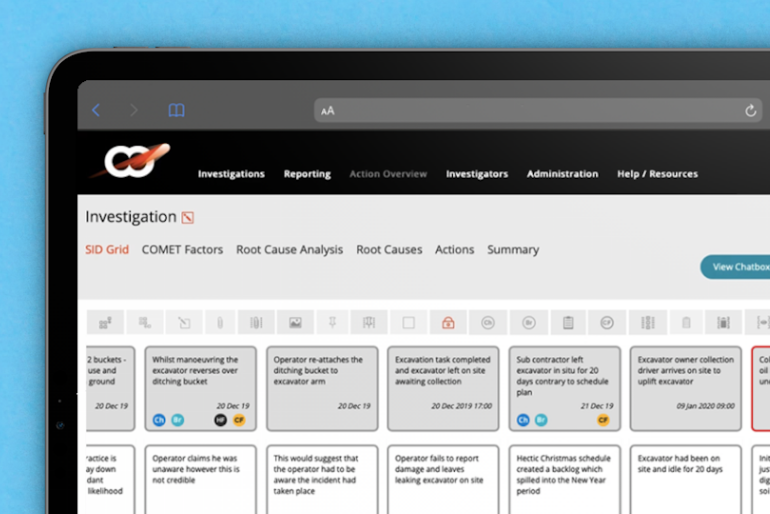Click the trash delete toolbar icon
770x514 pixels.
point(686,322)
